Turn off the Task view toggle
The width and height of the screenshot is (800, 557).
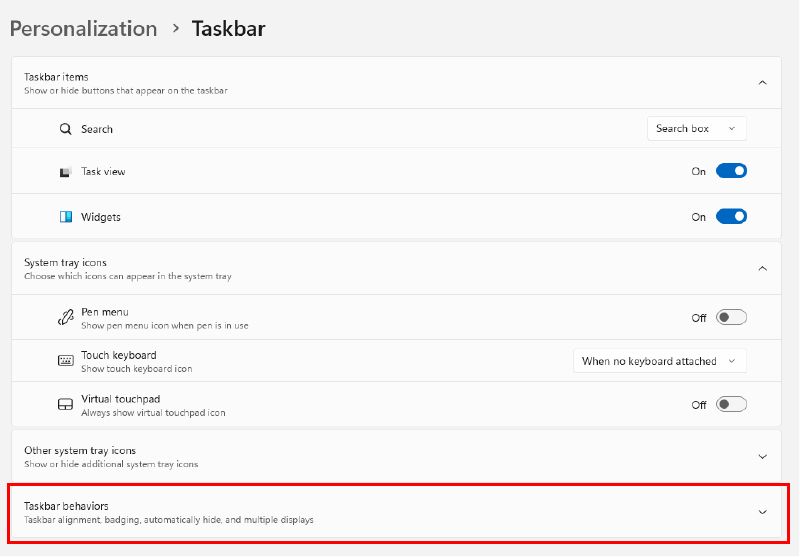coord(731,171)
